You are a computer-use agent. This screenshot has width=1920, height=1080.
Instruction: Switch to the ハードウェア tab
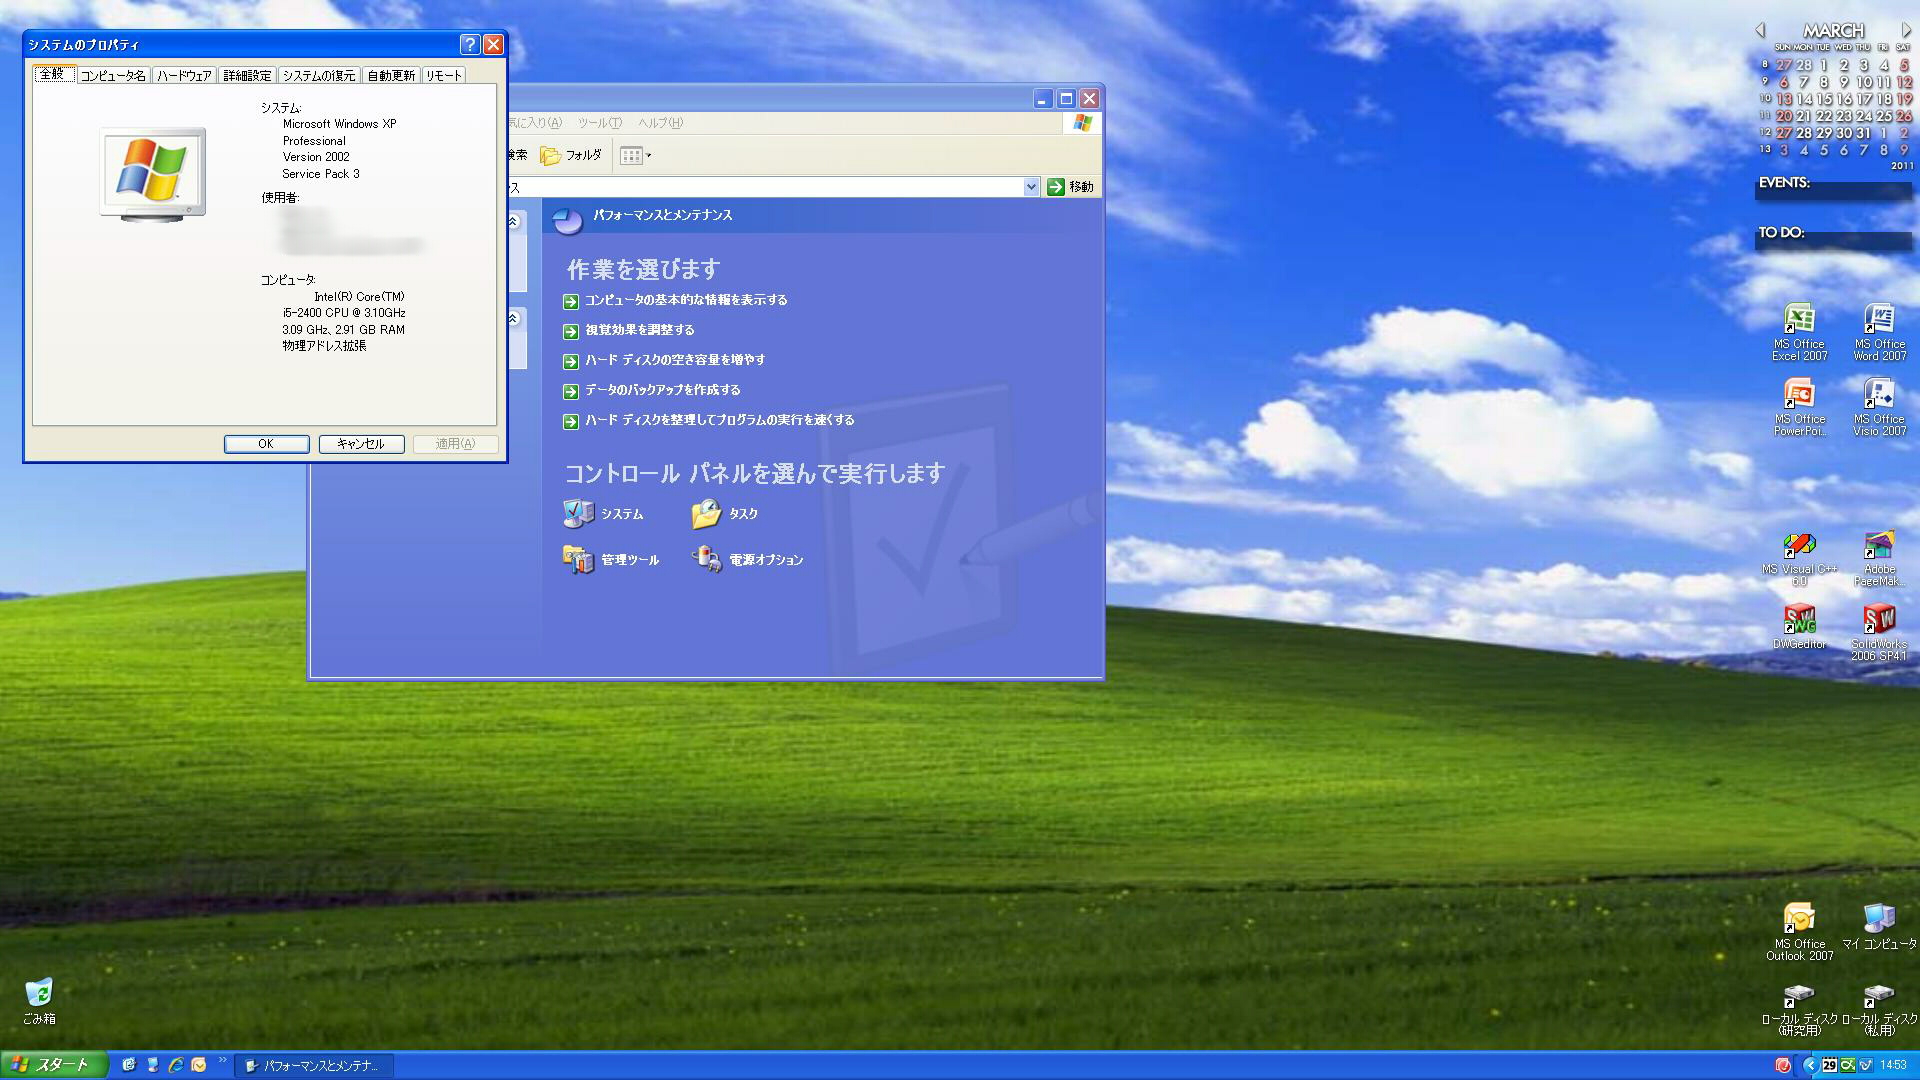tap(184, 76)
